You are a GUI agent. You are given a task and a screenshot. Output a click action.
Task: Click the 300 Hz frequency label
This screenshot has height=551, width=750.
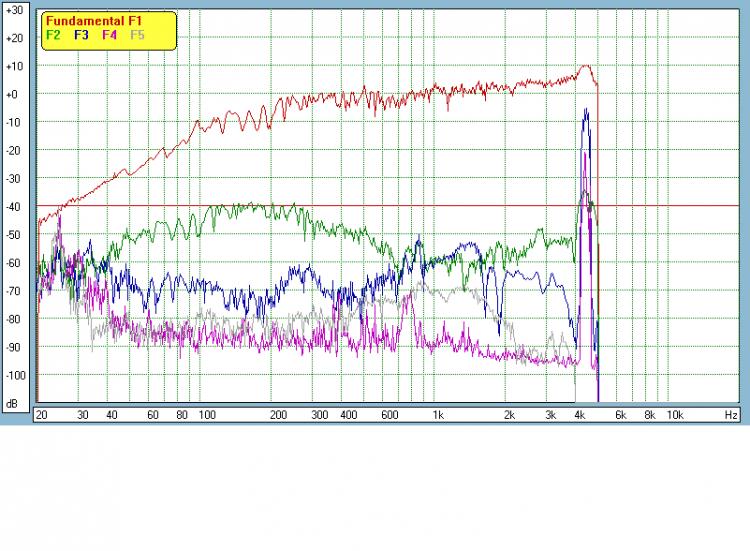pyautogui.click(x=320, y=415)
